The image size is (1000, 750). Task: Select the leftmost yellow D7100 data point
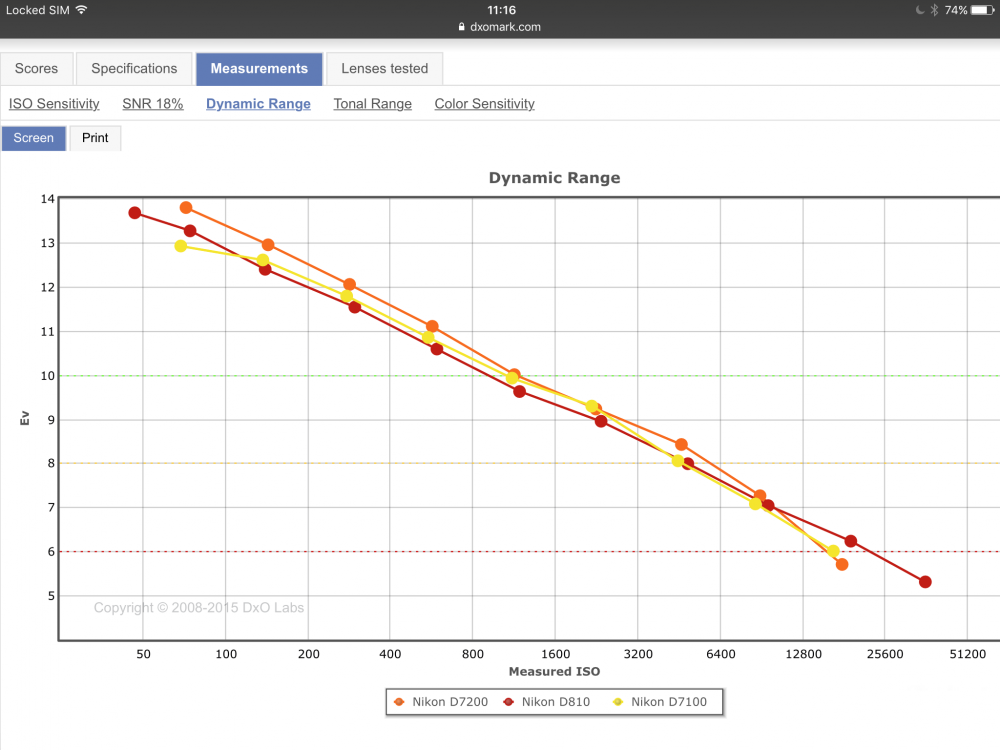click(181, 246)
